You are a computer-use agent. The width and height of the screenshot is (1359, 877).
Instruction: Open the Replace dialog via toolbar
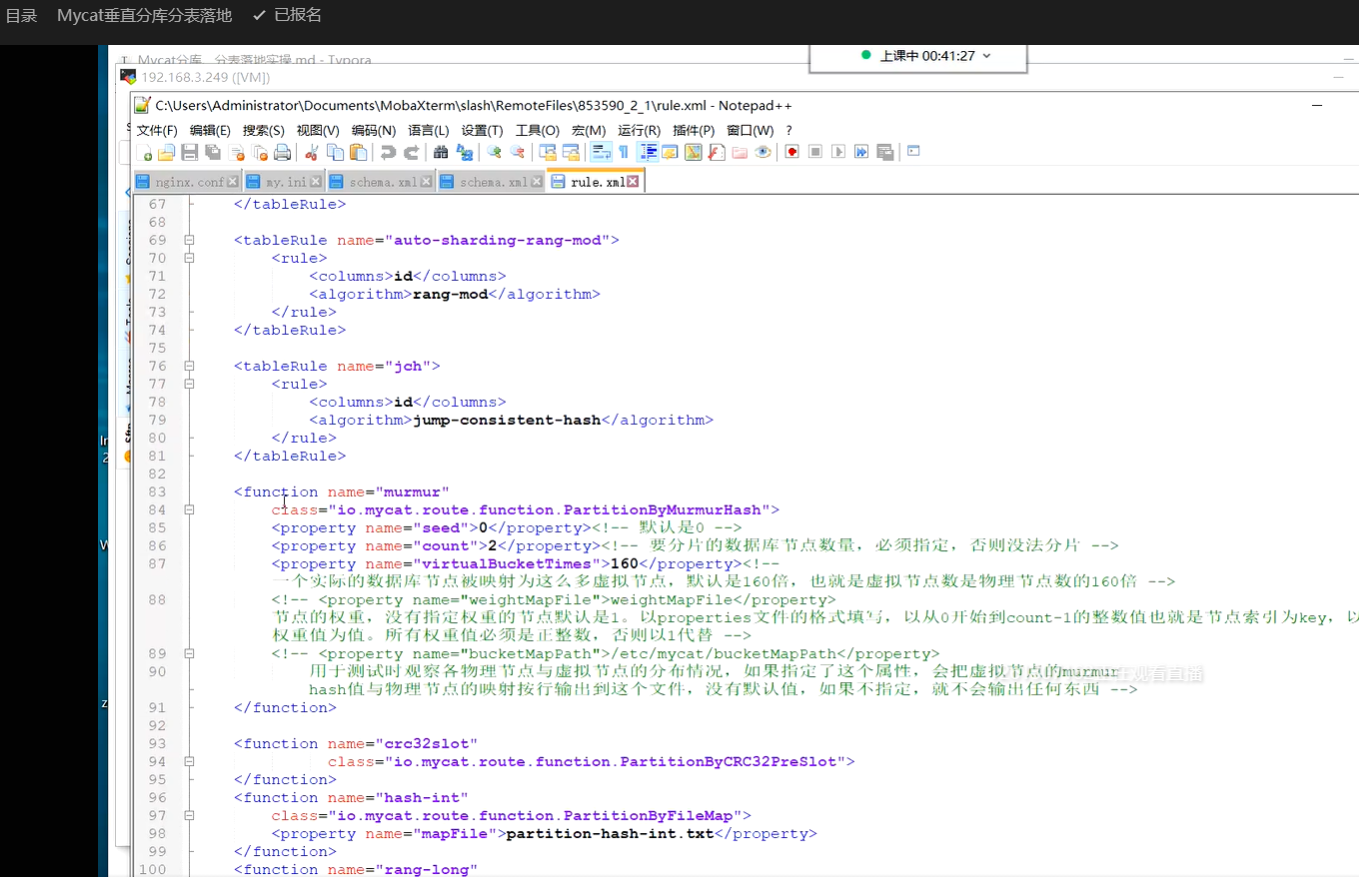pos(463,152)
